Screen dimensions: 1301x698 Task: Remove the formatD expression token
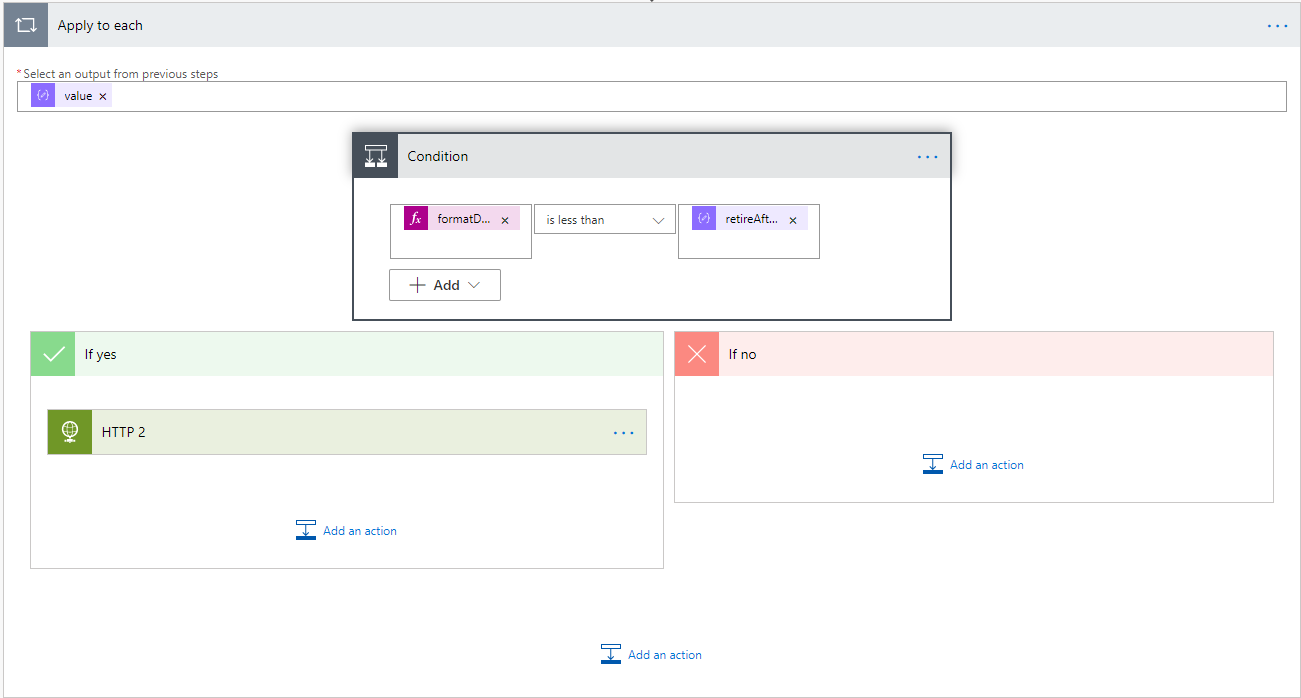505,220
